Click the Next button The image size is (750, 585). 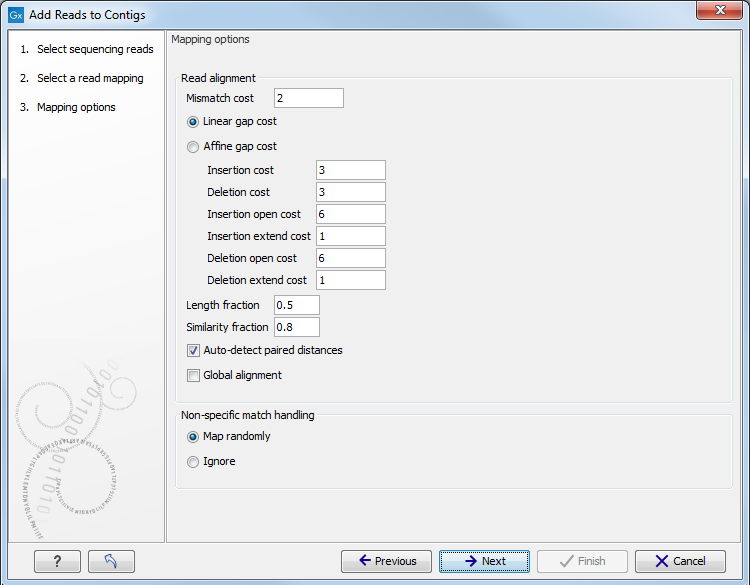(x=485, y=561)
